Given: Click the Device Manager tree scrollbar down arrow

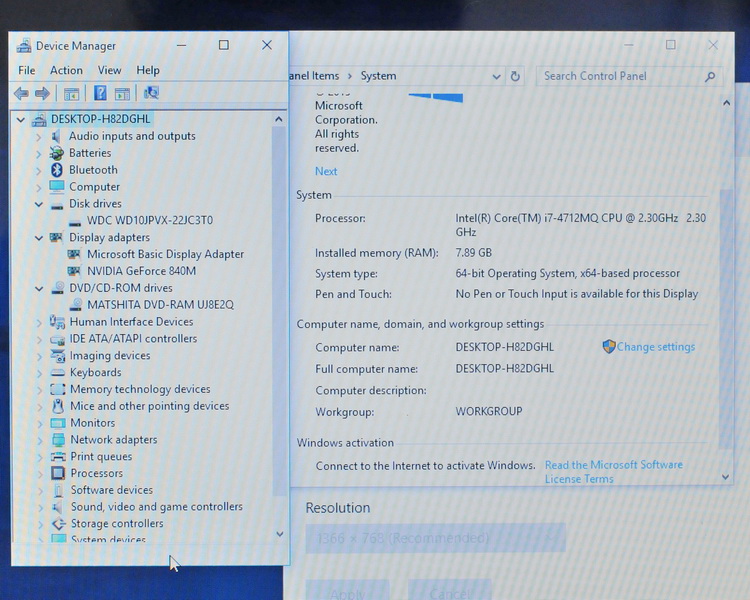Looking at the screenshot, I should pos(280,534).
